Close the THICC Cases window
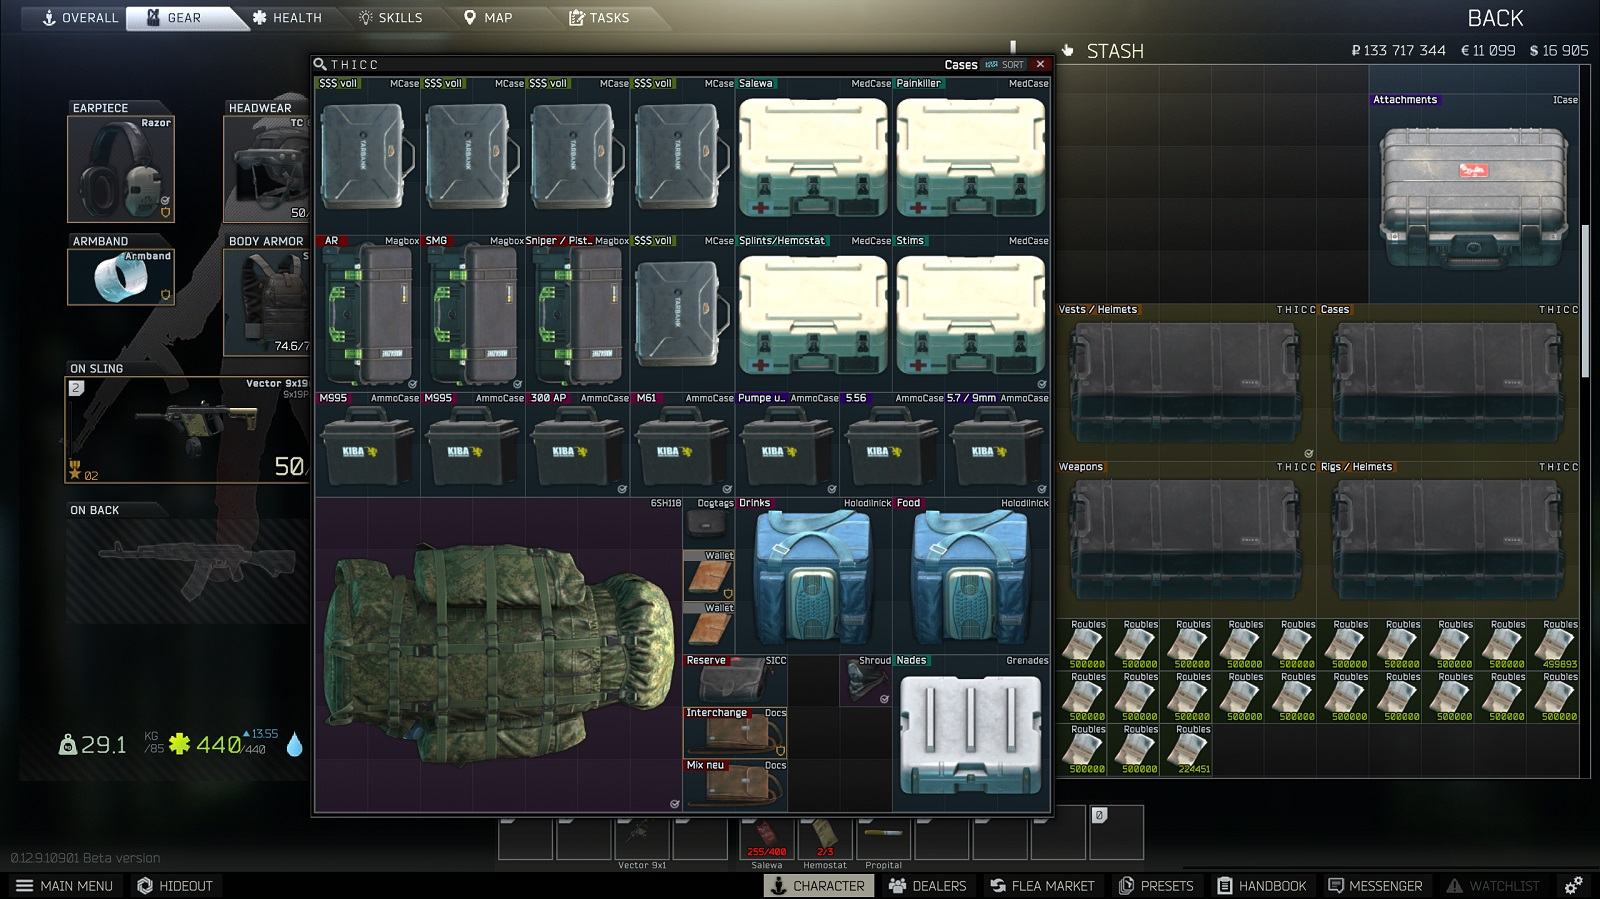This screenshot has width=1600, height=899. [1040, 64]
